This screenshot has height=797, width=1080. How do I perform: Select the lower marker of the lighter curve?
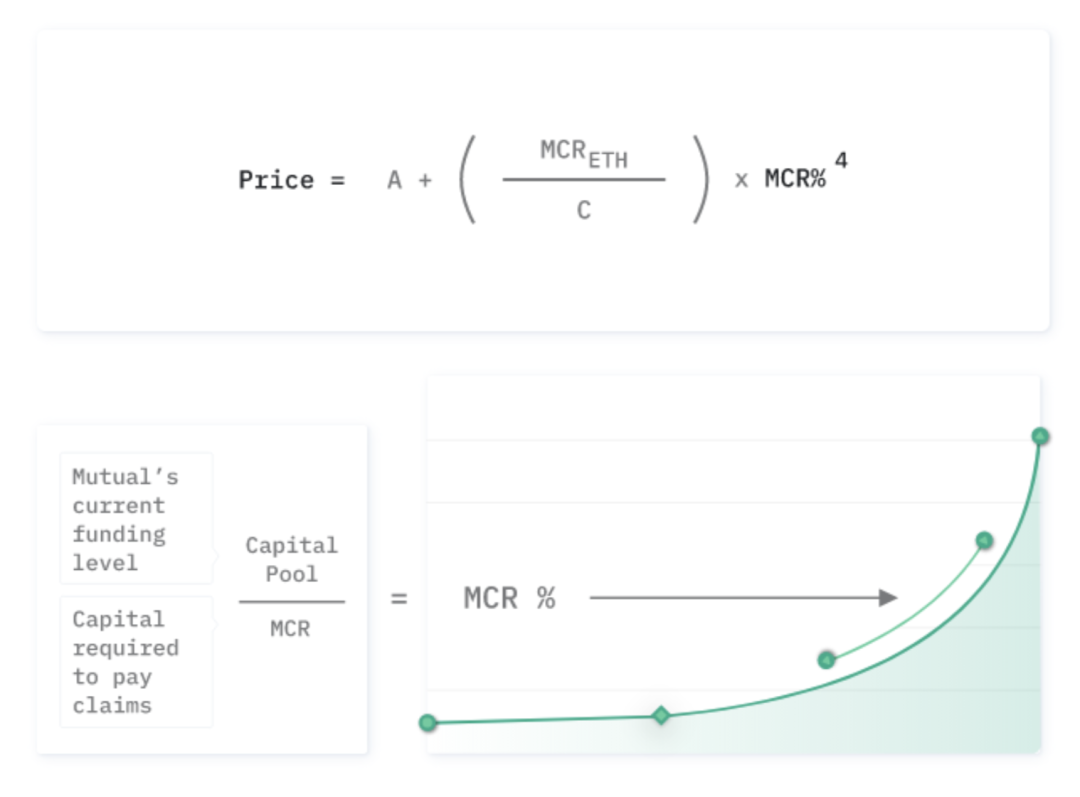826,660
